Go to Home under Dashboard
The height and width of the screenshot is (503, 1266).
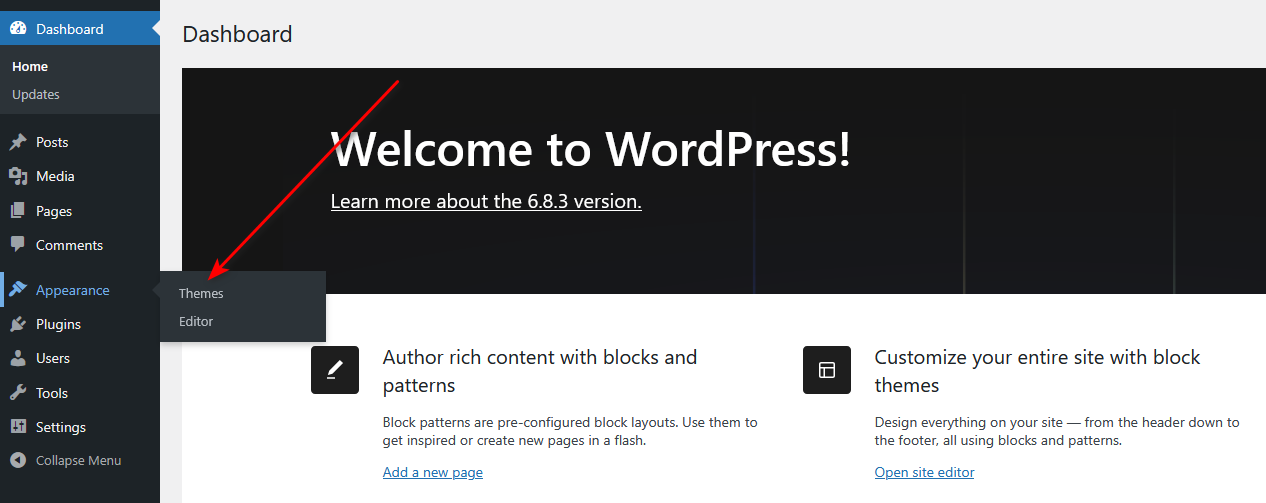click(30, 67)
